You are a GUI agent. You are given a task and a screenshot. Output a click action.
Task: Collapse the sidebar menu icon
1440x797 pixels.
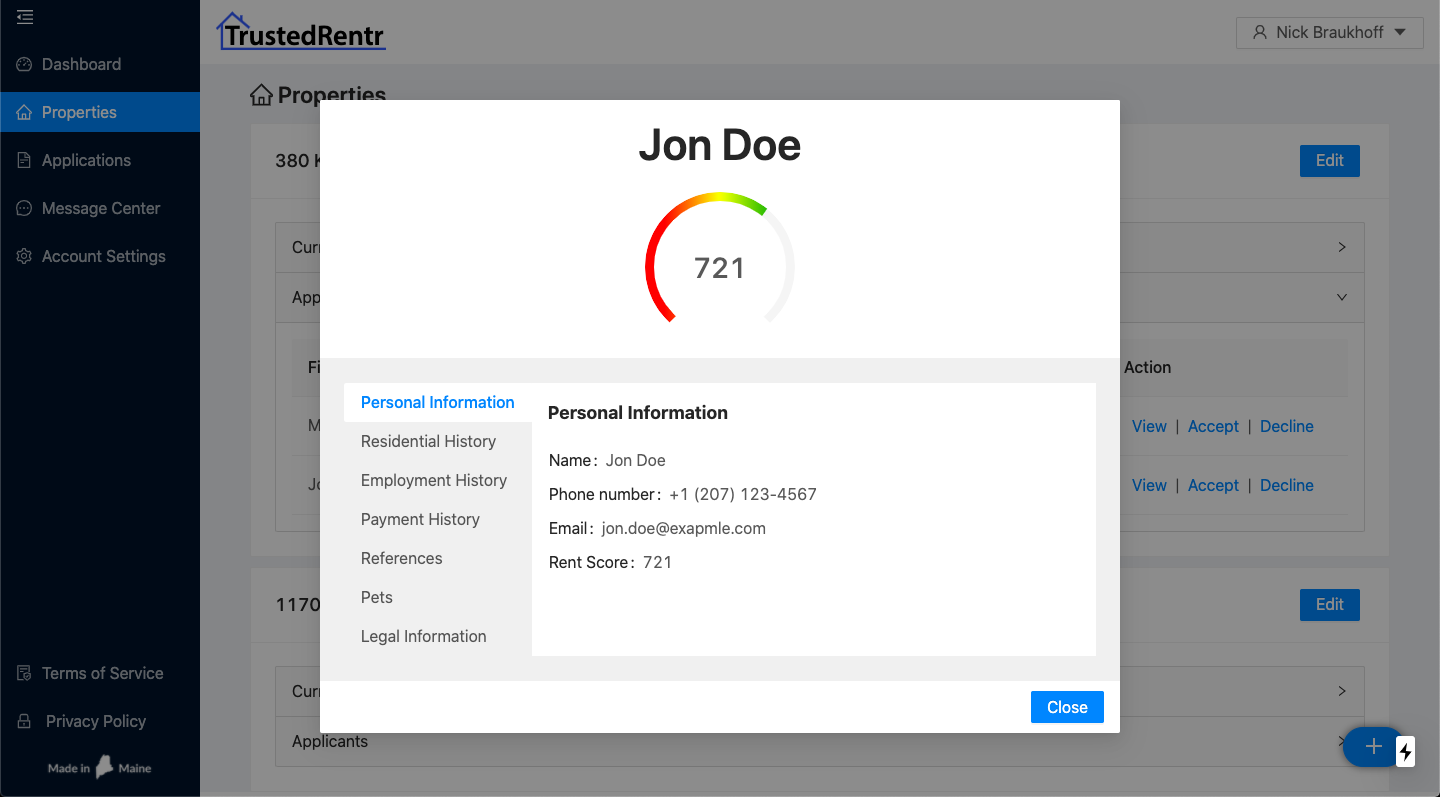(x=25, y=17)
